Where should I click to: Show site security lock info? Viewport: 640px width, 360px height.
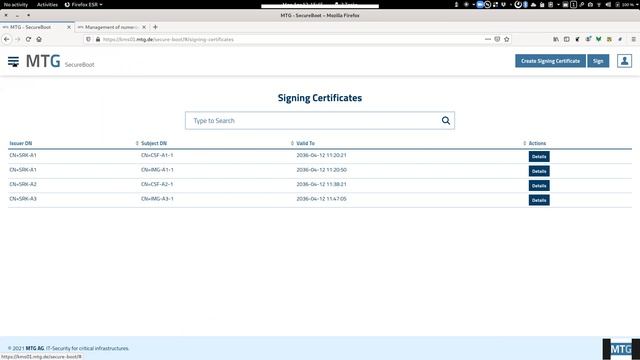click(98, 39)
